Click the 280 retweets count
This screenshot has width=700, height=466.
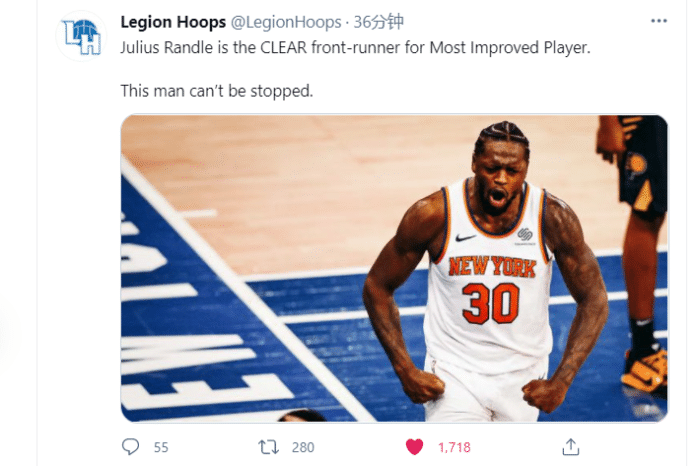pos(303,447)
